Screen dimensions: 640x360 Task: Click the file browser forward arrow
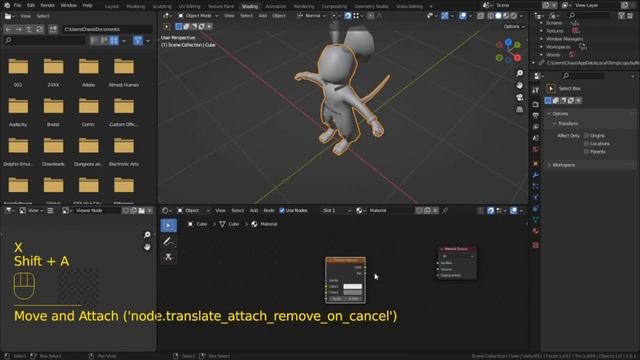point(19,29)
